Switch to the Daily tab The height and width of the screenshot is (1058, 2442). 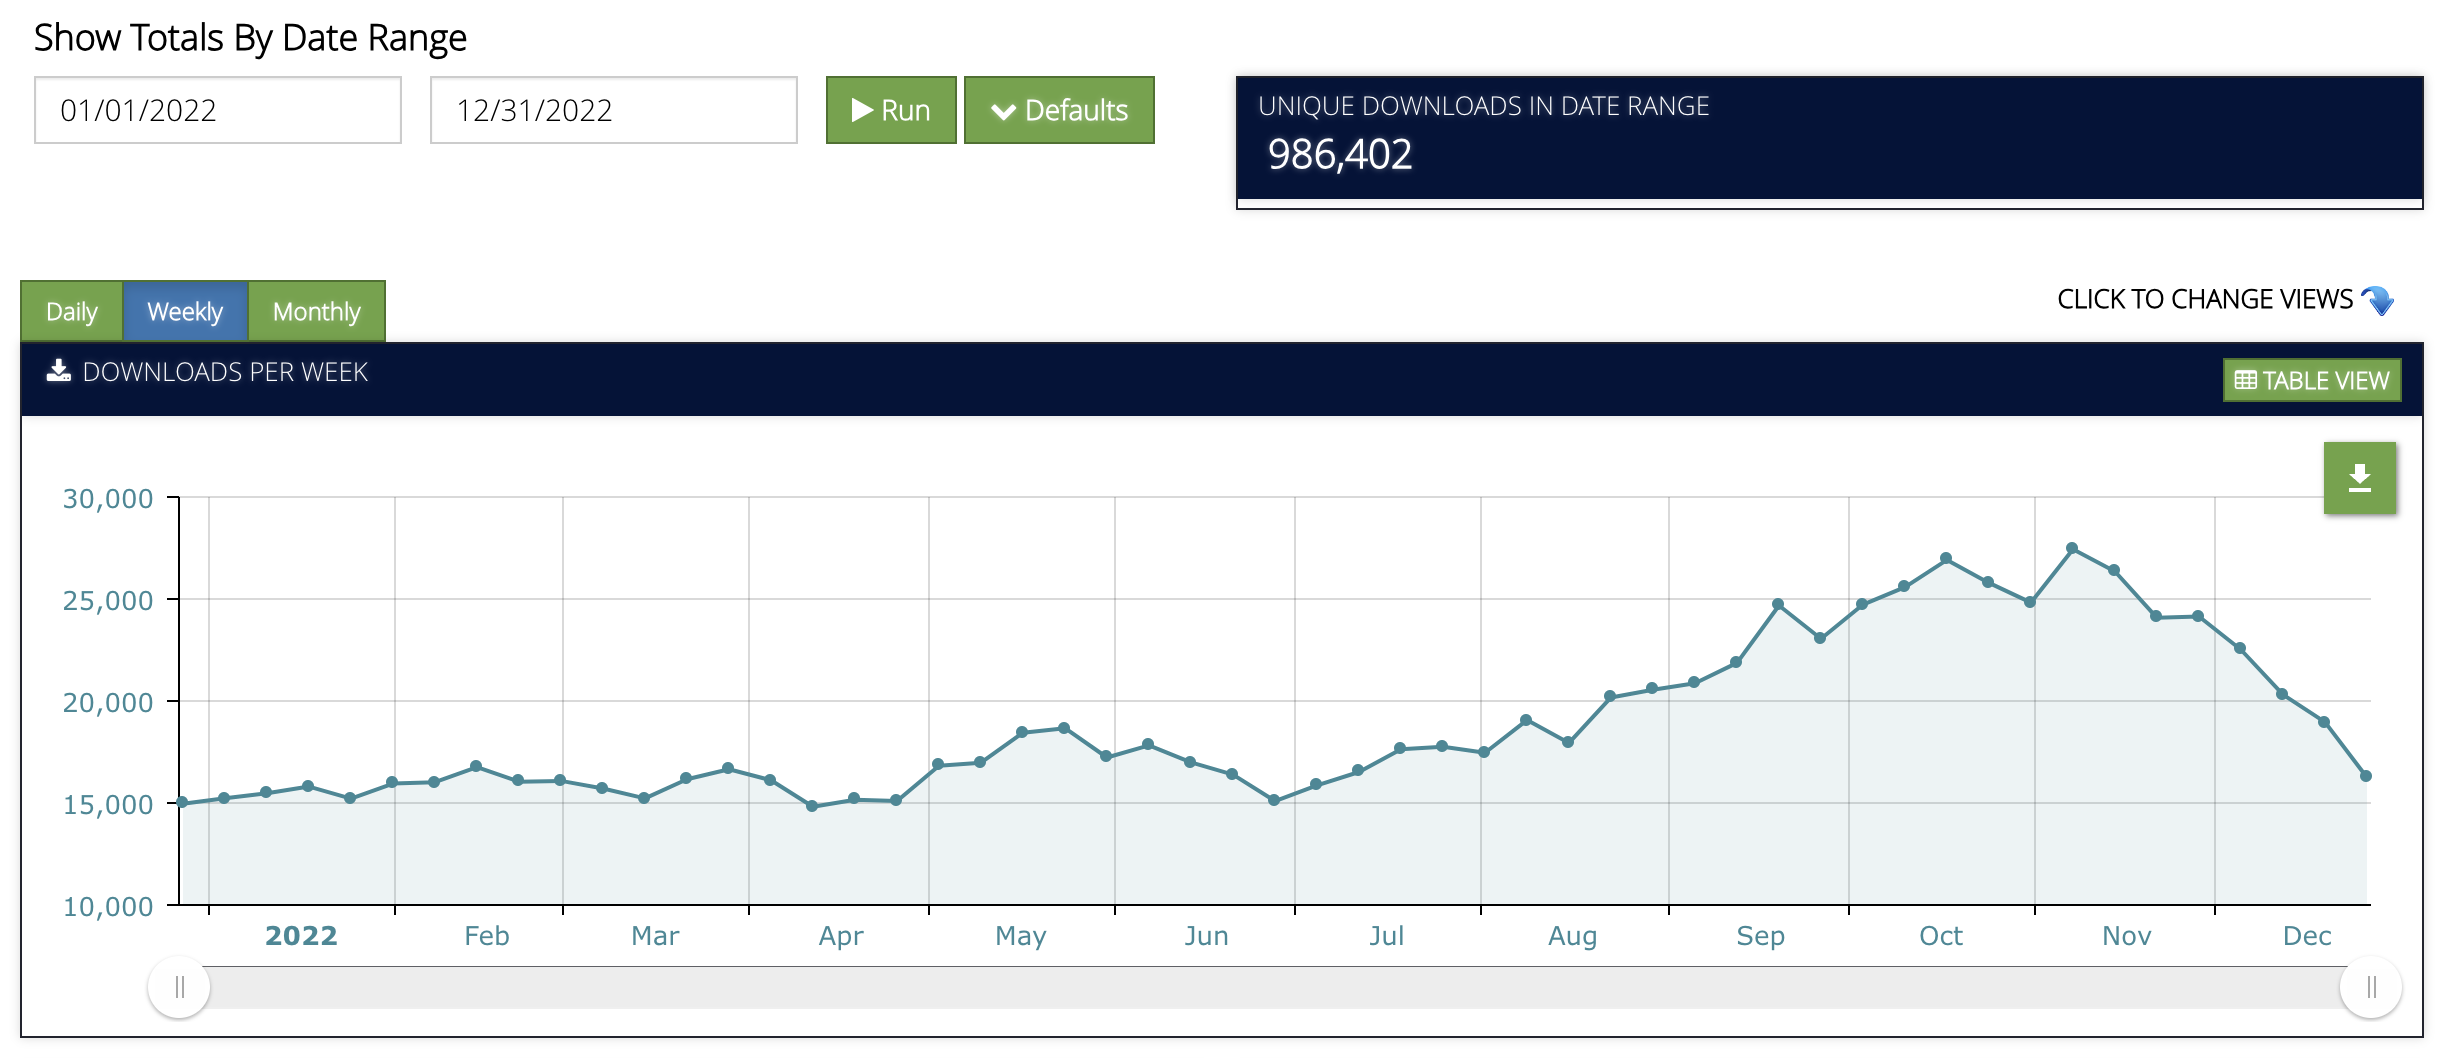point(72,312)
